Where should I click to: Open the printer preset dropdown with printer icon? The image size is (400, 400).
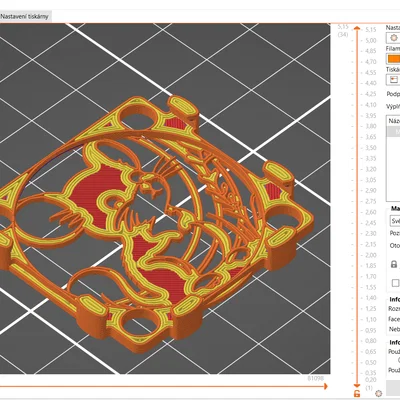pos(393,80)
